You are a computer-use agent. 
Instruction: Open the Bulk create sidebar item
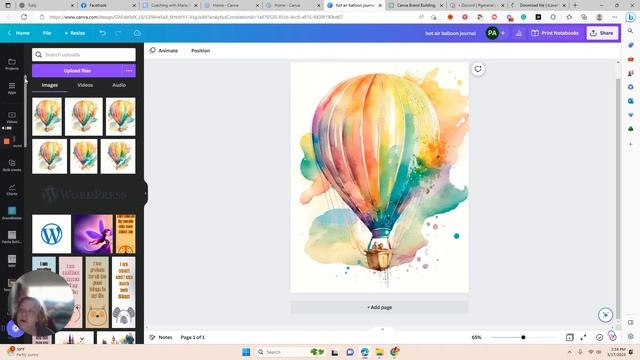[12, 165]
